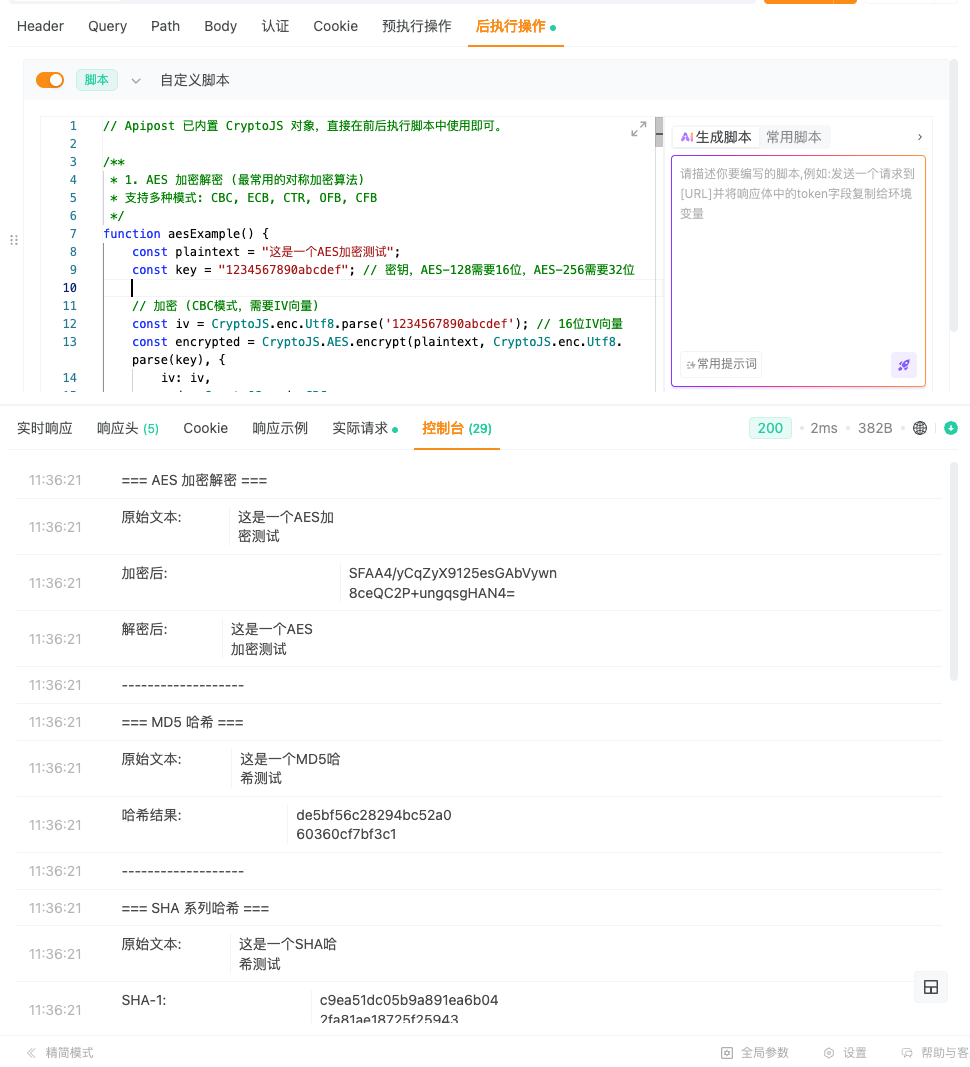This screenshot has height=1067, width=970.
Task: Disable the custom script toggle switch
Action: (x=49, y=79)
